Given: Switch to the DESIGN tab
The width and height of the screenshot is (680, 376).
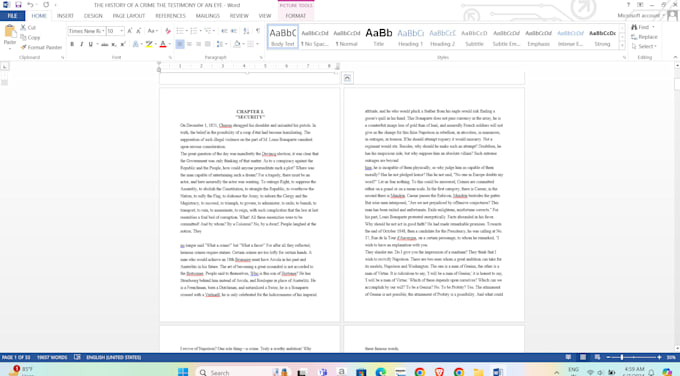Looking at the screenshot, I should tap(93, 16).
